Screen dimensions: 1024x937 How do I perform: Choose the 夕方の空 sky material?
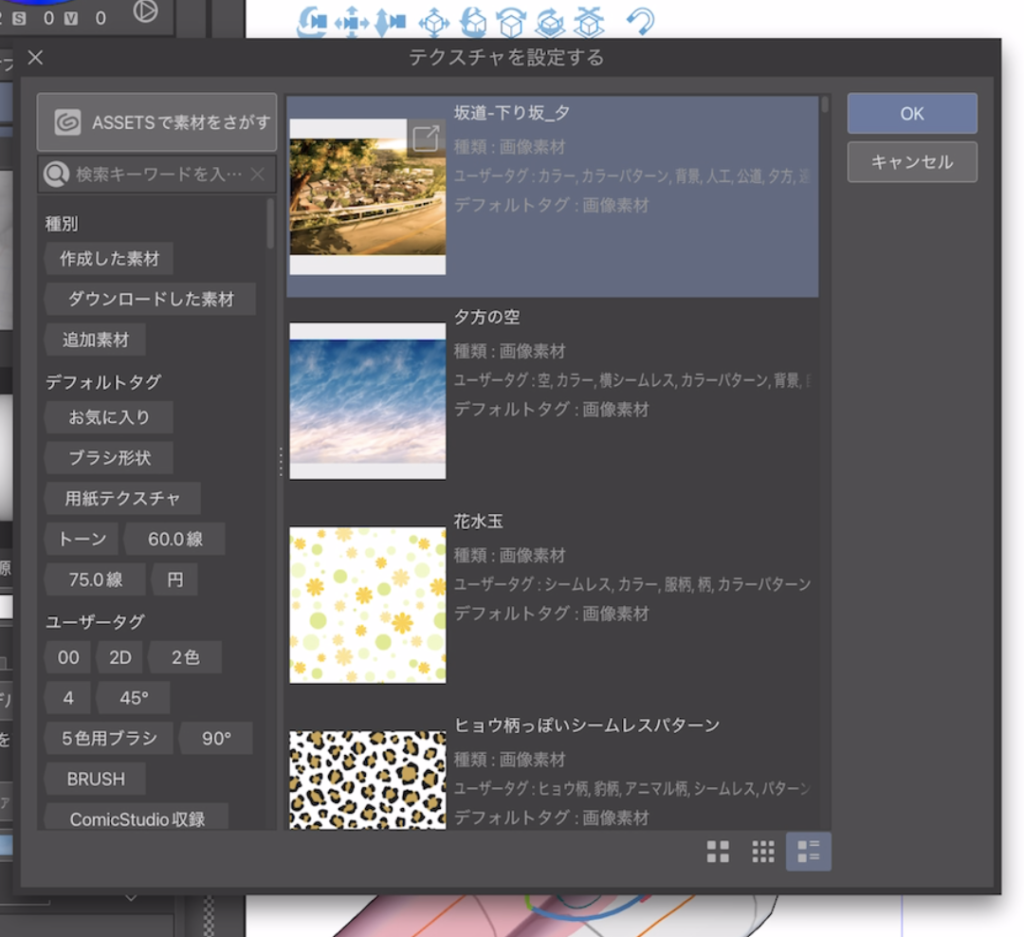(367, 401)
